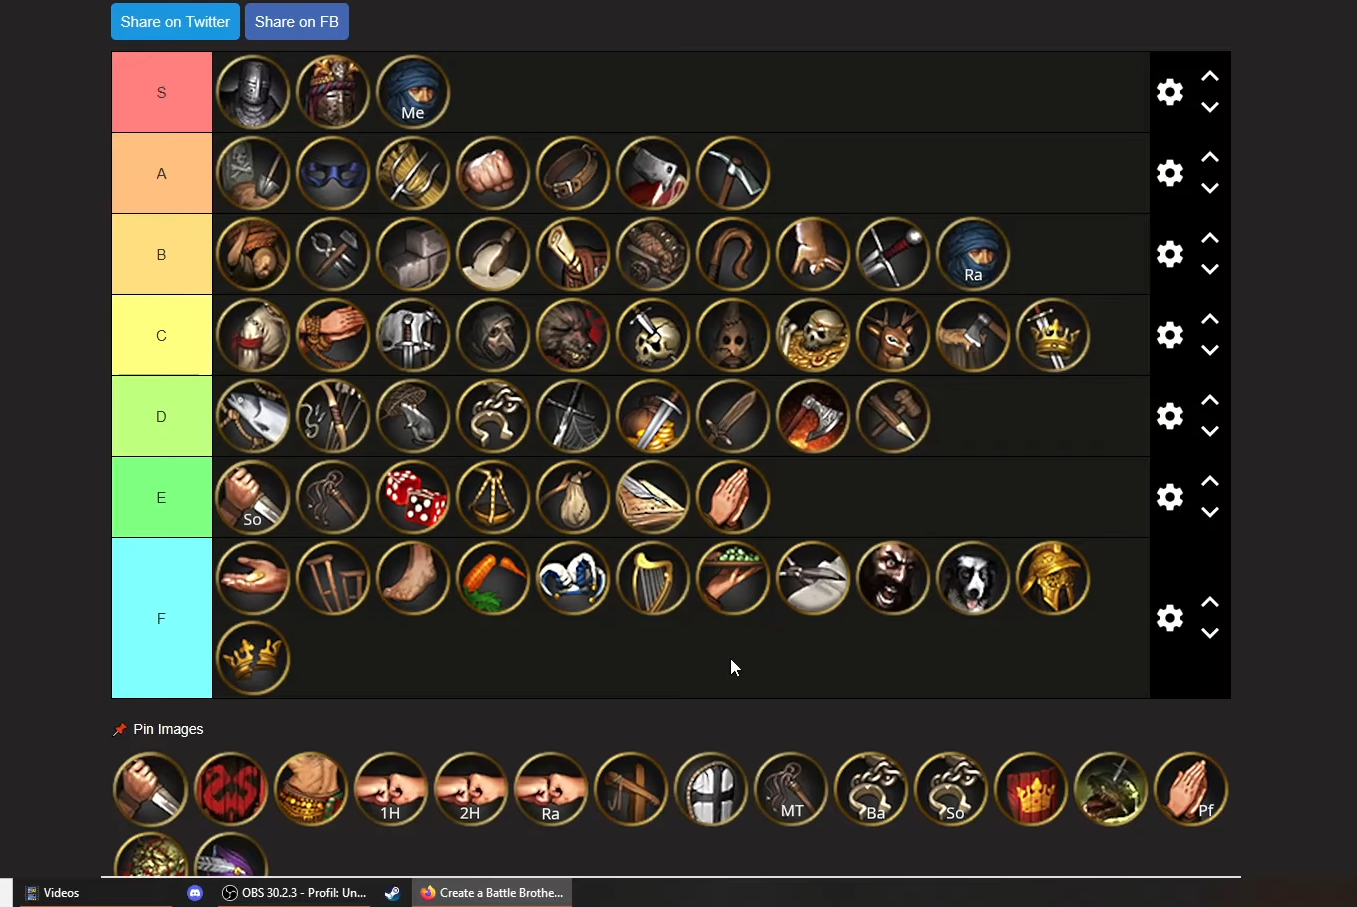1357x907 pixels.
Task: Click the cyan F tier label
Action: 162,618
